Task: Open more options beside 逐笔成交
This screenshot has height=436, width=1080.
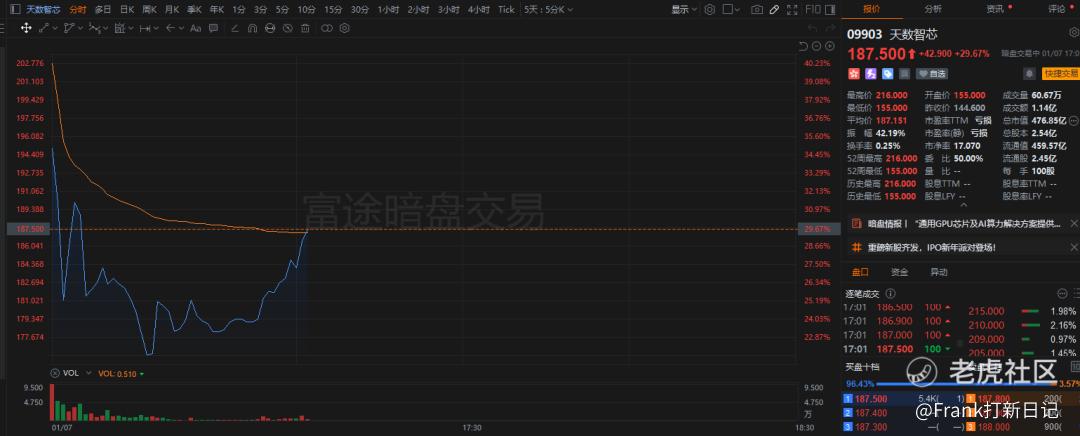Action: tap(1061, 293)
